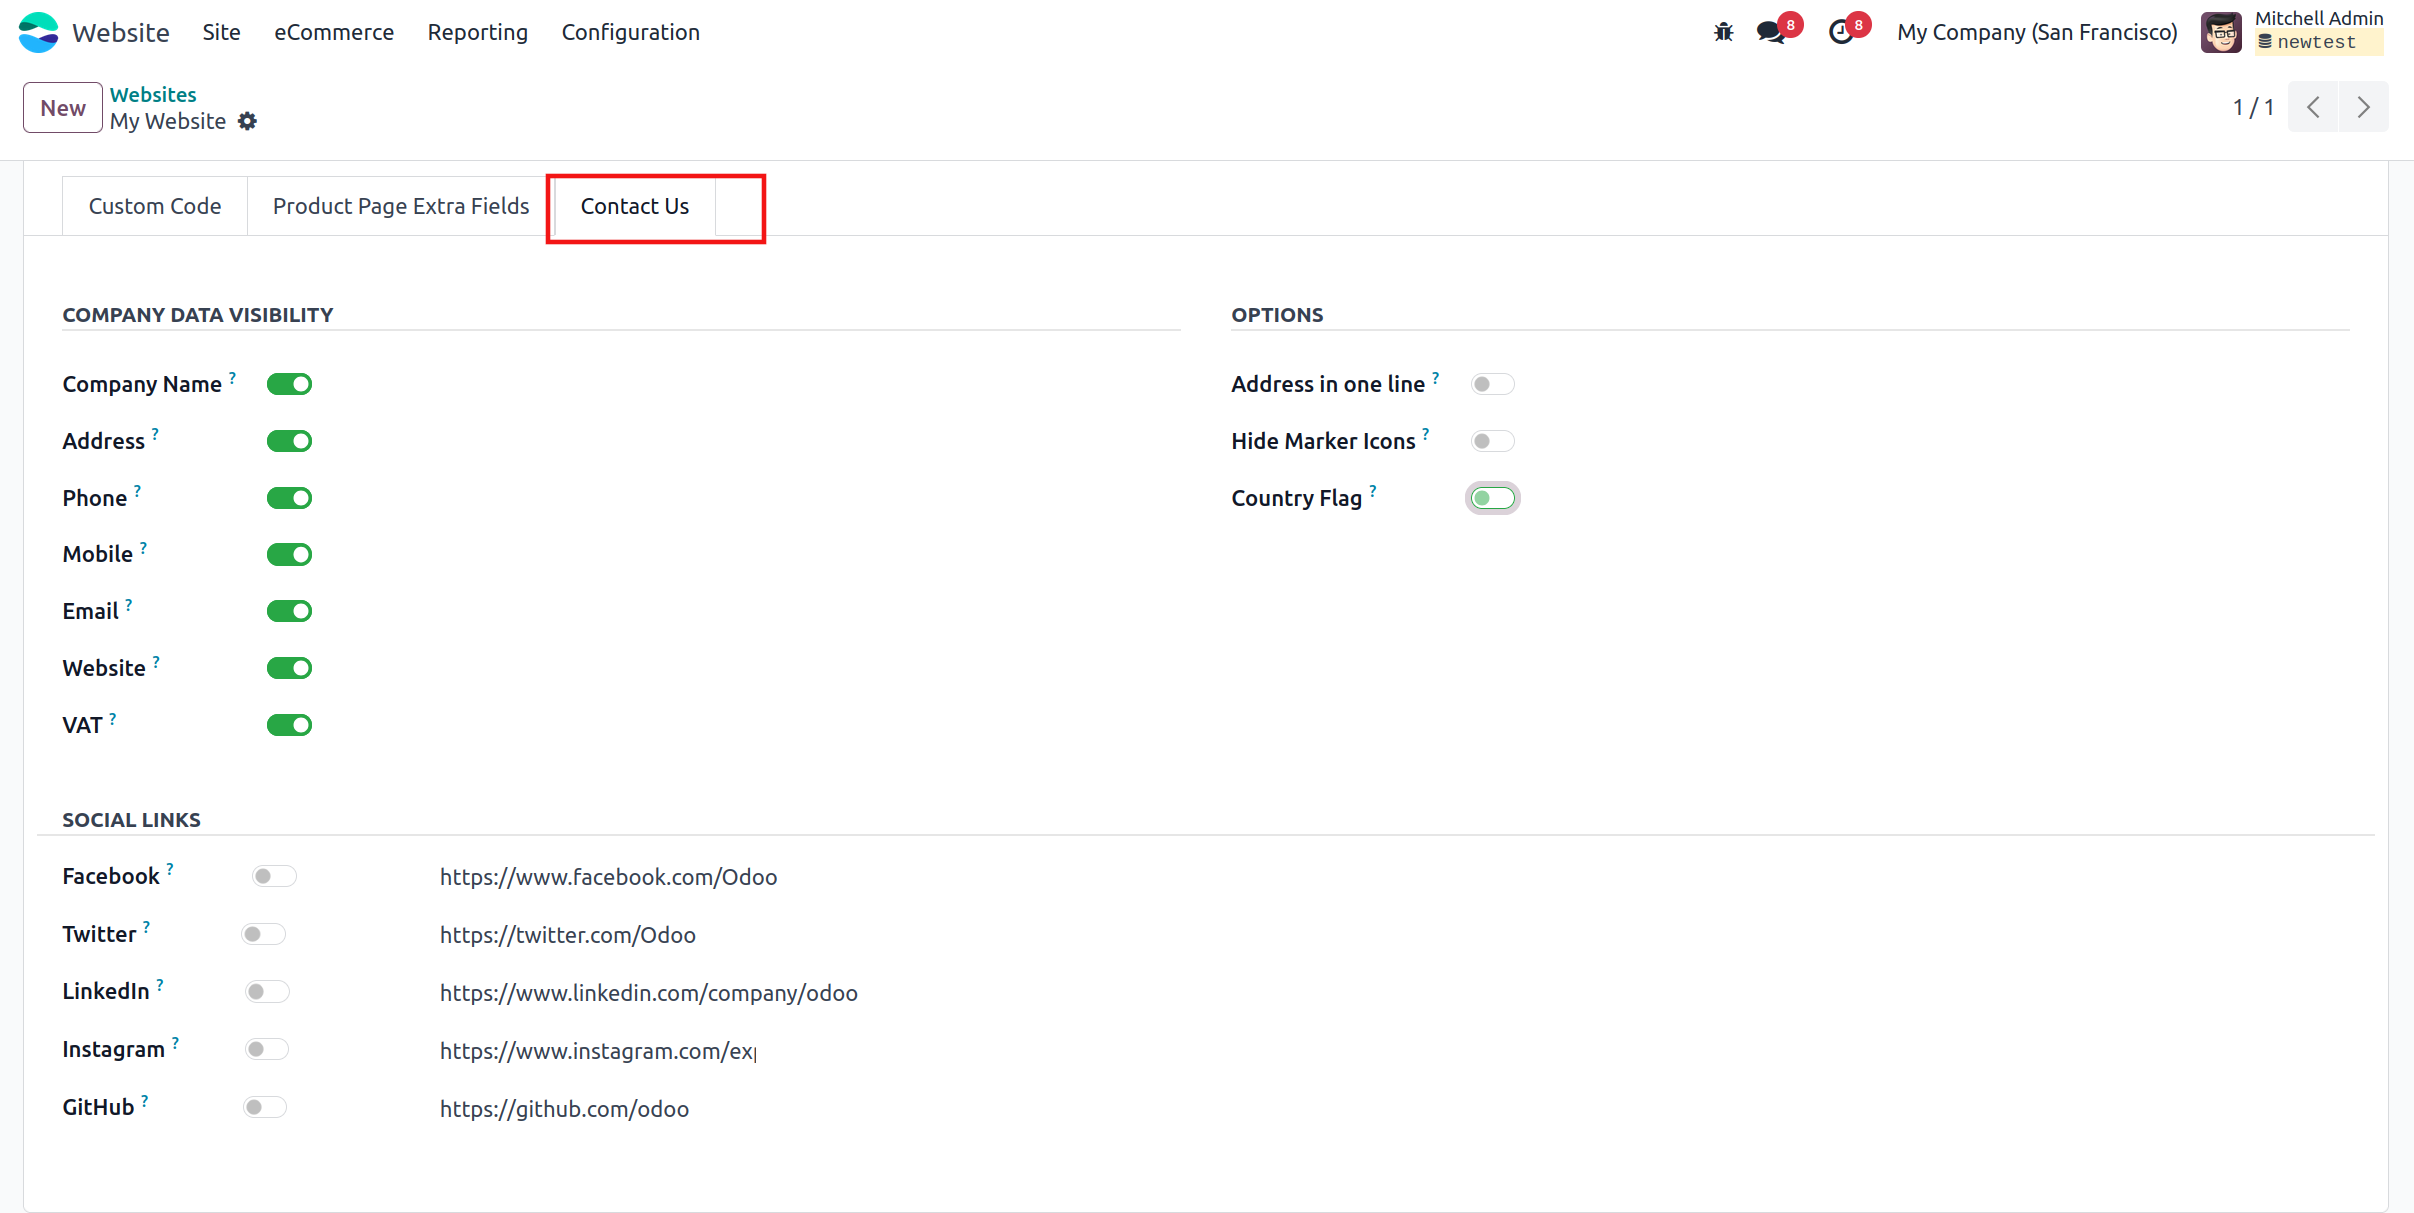Open the Configuration menu
The width and height of the screenshot is (2414, 1213).
630,32
